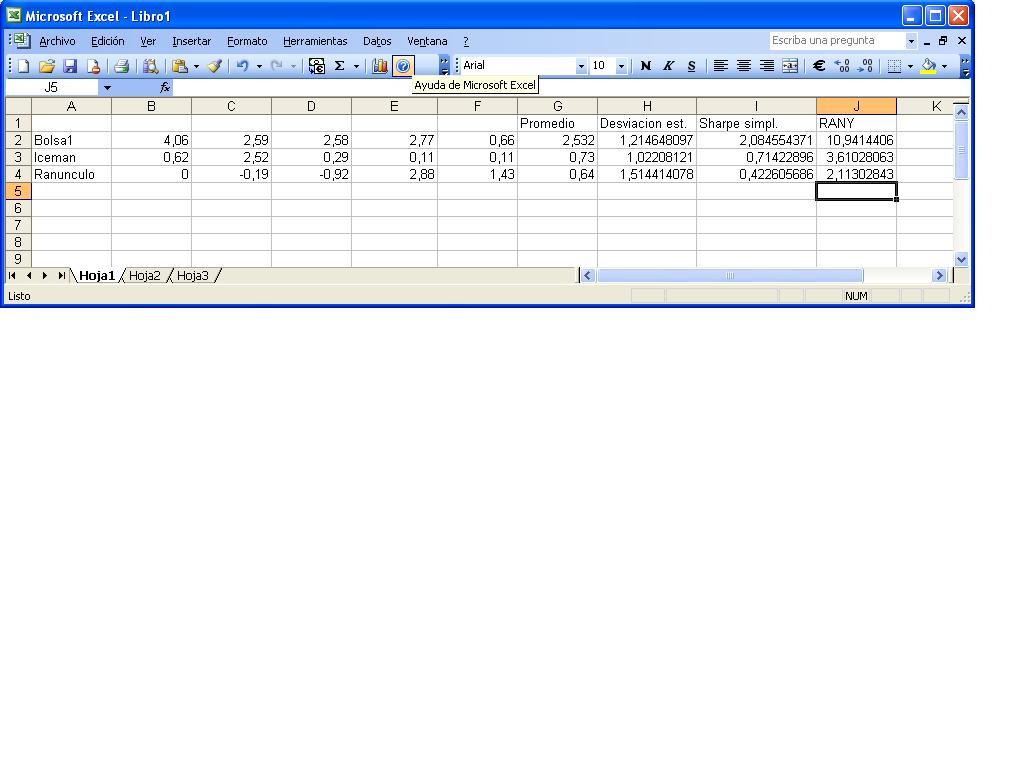
Task: Expand the Borders dropdown arrow
Action: 910,66
